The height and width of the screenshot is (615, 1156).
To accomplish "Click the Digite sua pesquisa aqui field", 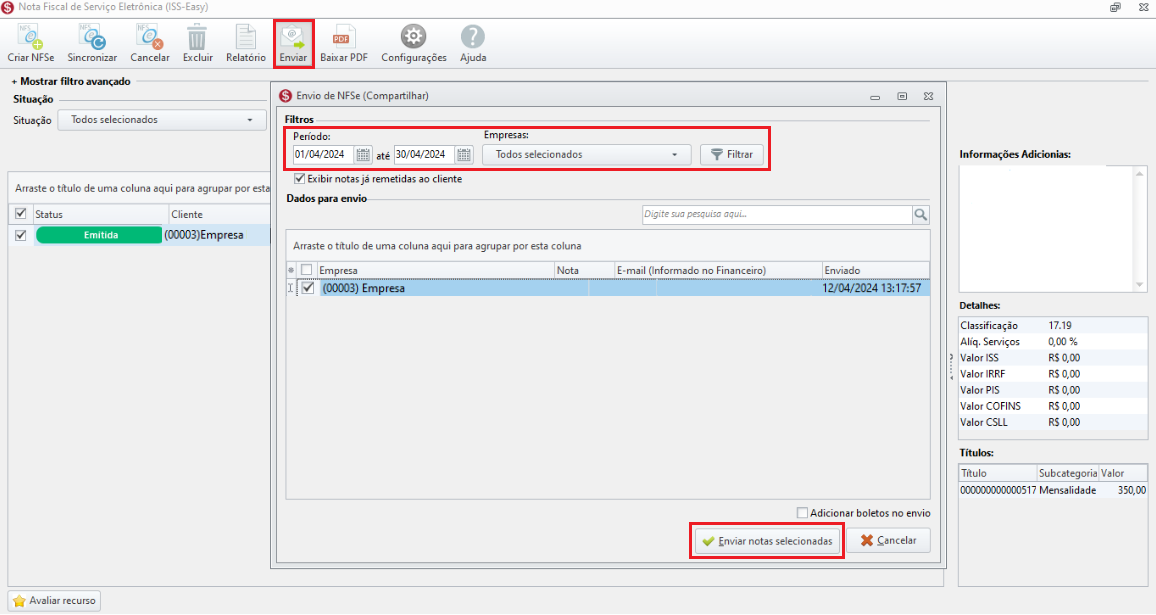I will tap(777, 215).
